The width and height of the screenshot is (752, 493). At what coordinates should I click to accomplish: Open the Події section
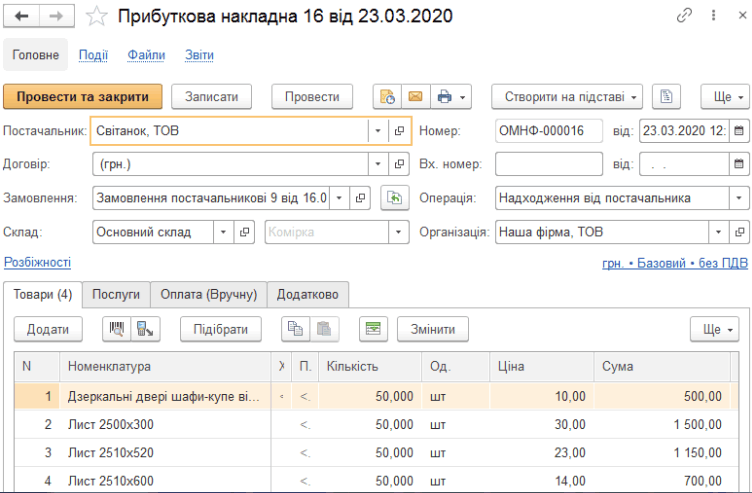point(94,55)
